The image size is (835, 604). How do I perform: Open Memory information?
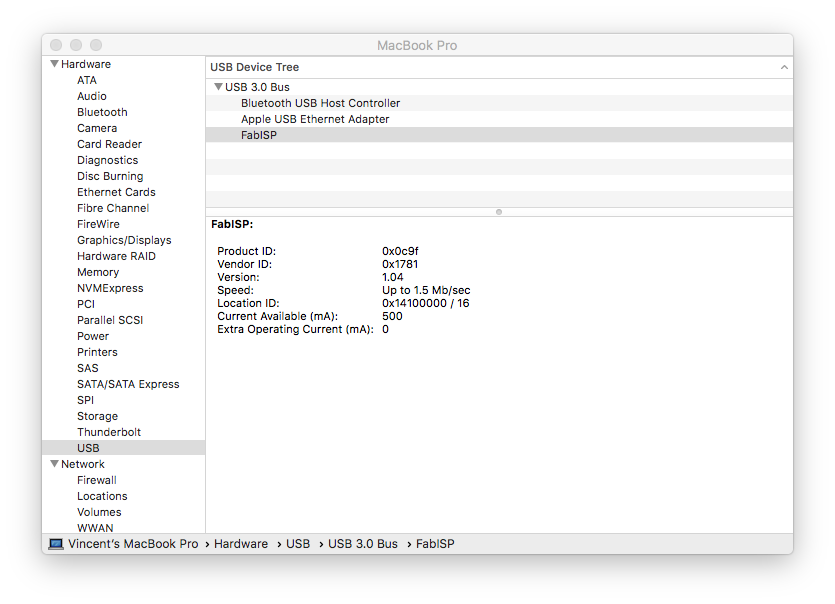(x=98, y=272)
